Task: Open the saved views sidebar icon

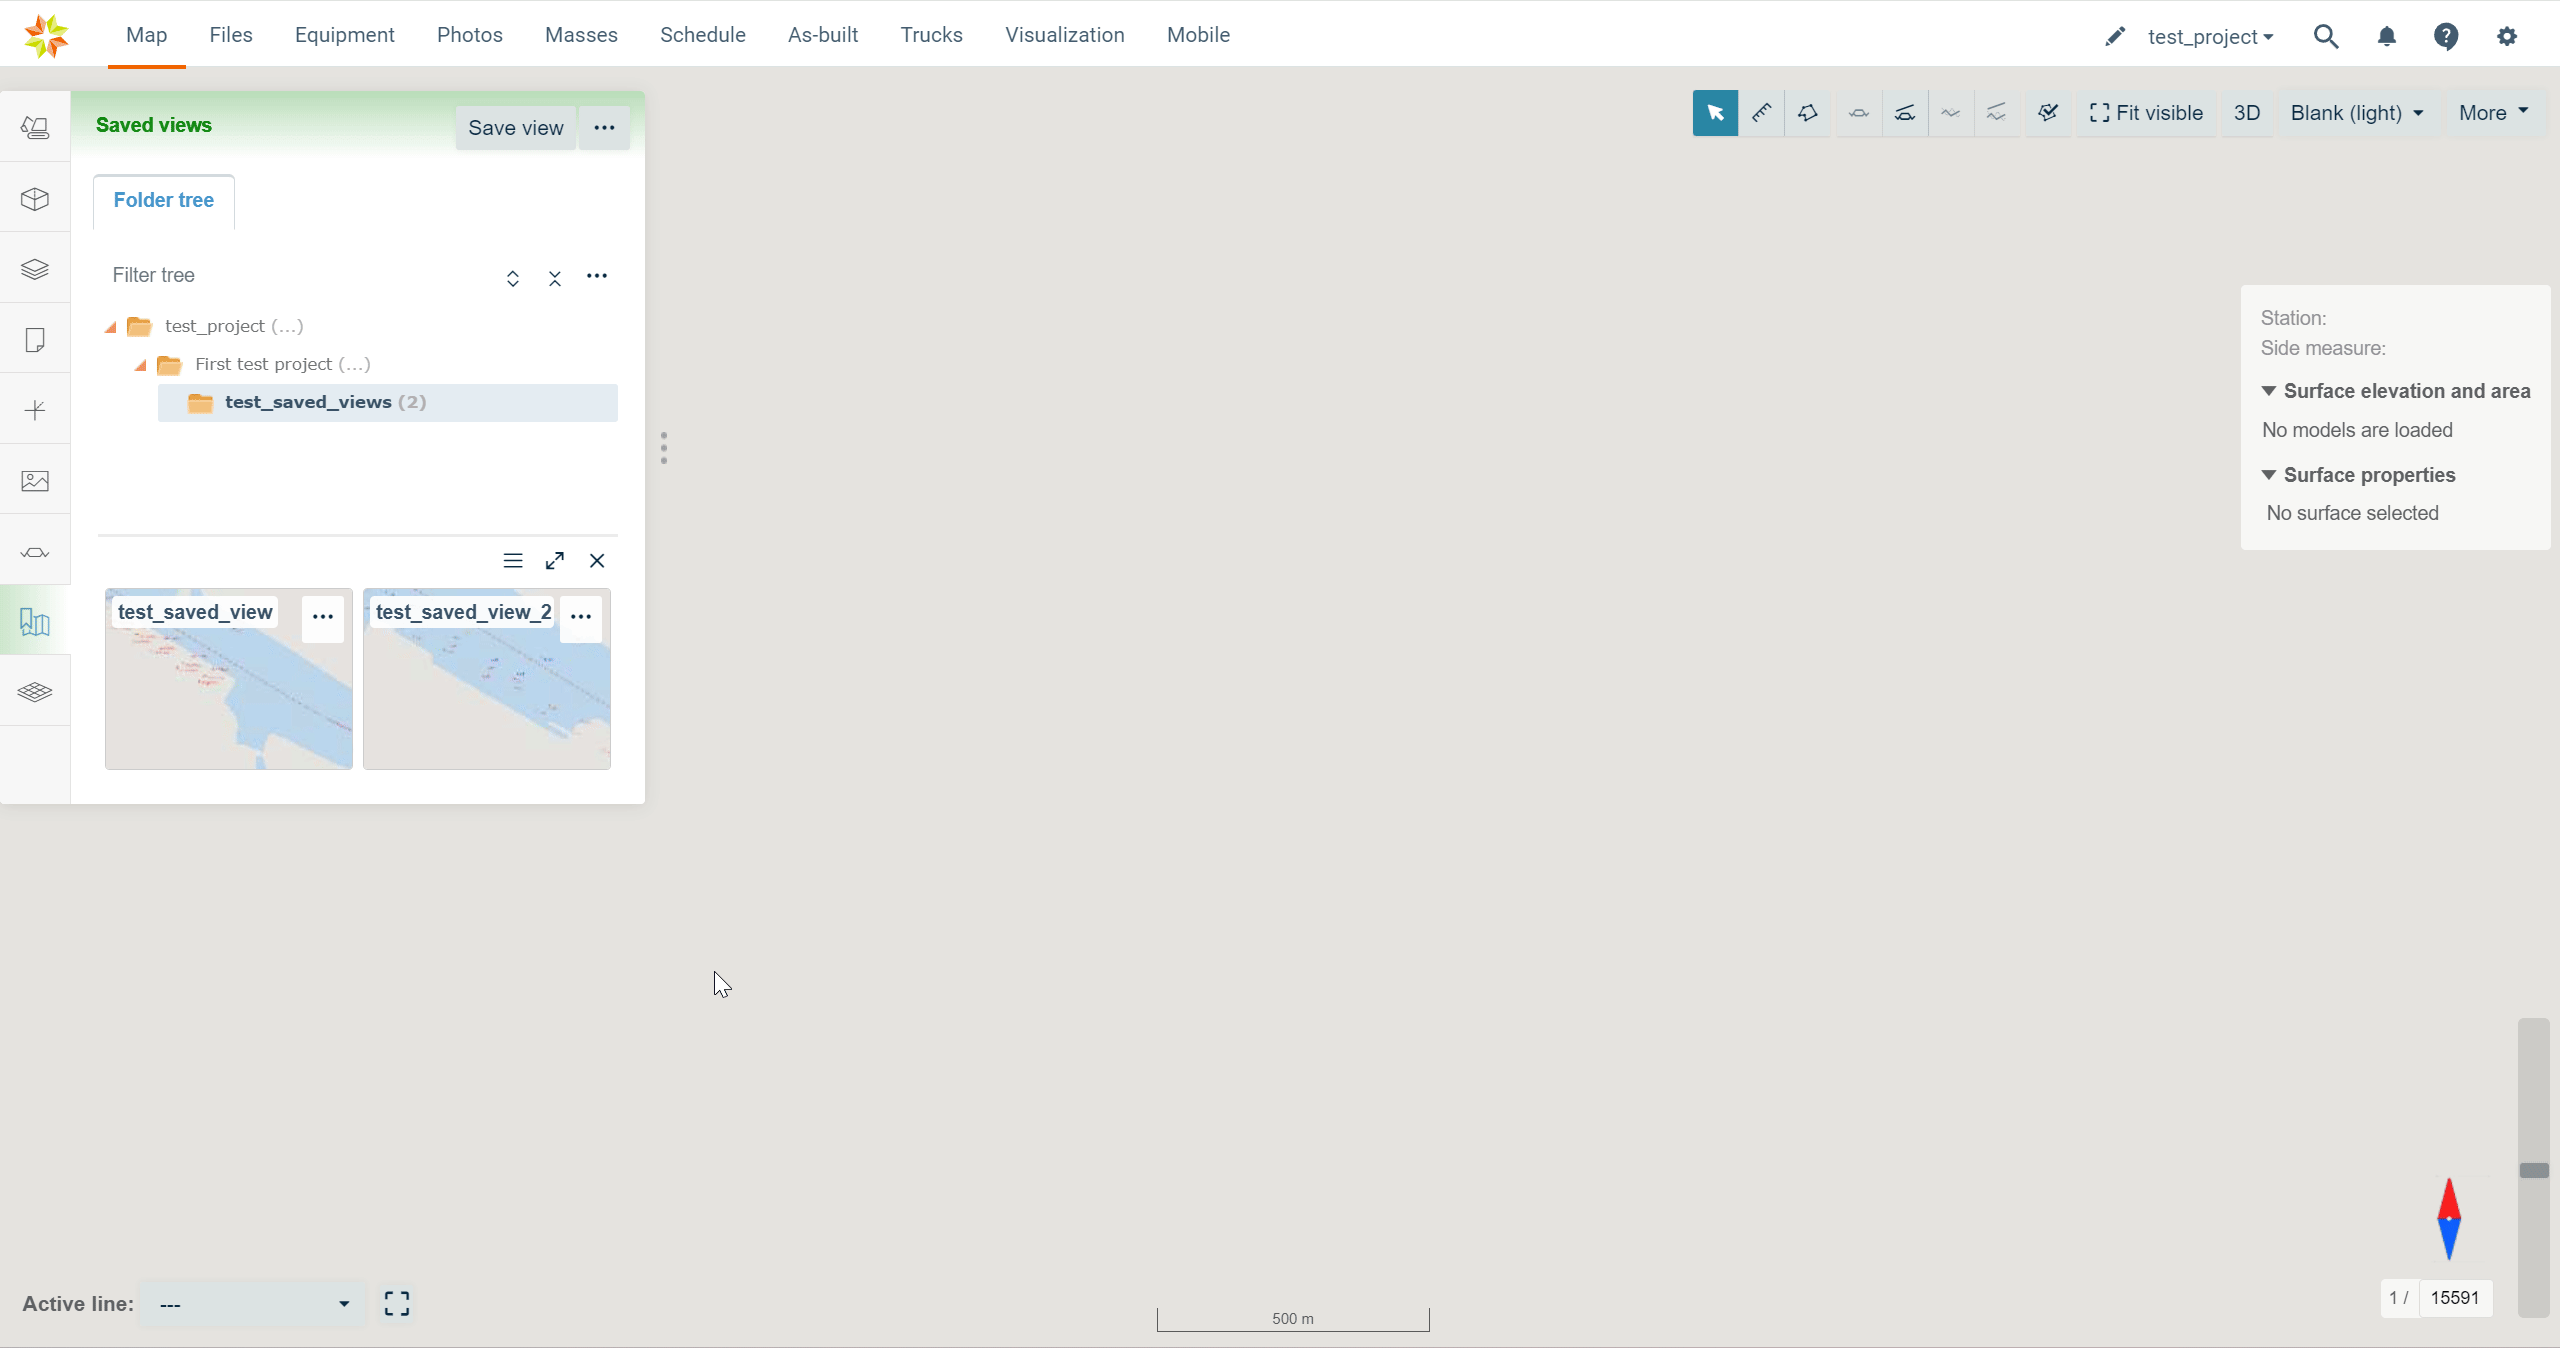Action: coord(35,622)
